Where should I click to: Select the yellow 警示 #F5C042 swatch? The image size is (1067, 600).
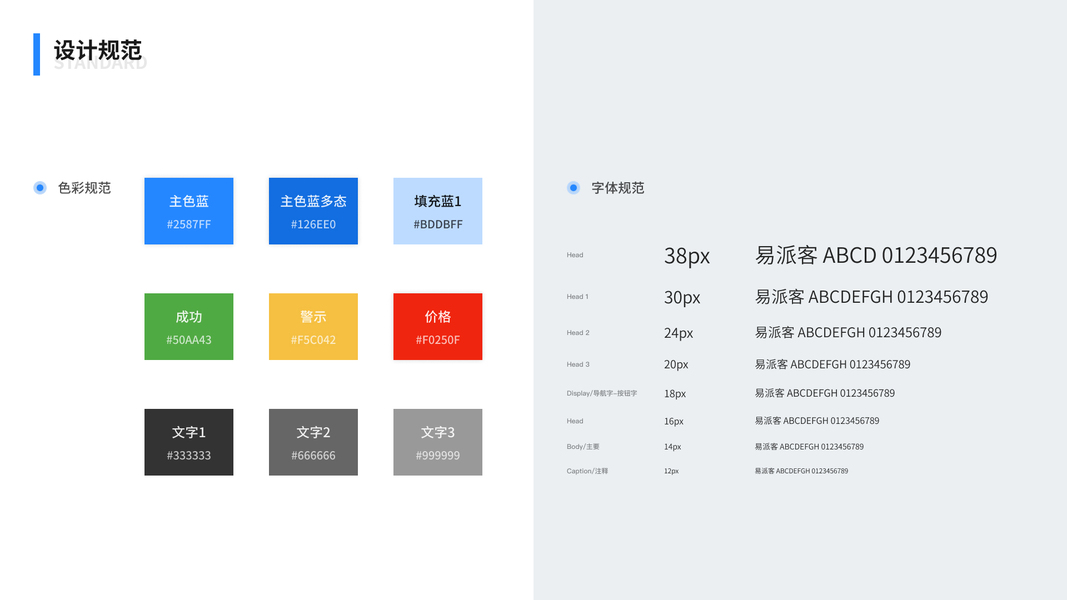(313, 327)
